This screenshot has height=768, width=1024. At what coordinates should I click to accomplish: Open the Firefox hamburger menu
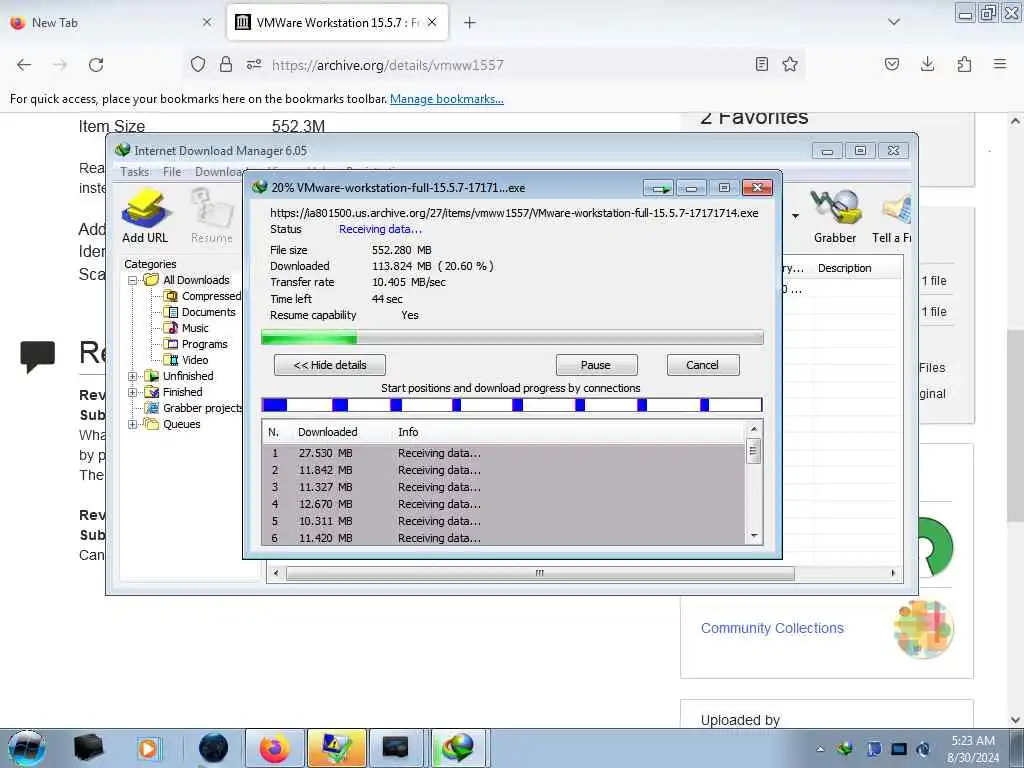[x=1000, y=64]
